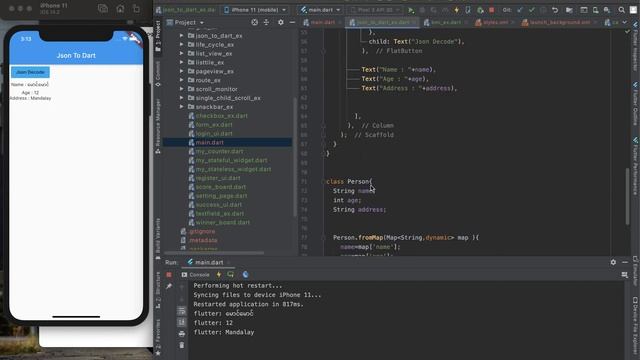Image resolution: width=640 pixels, height=360 pixels.
Task: Click the editor vertical scrollbar thumb
Action: click(x=628, y=196)
